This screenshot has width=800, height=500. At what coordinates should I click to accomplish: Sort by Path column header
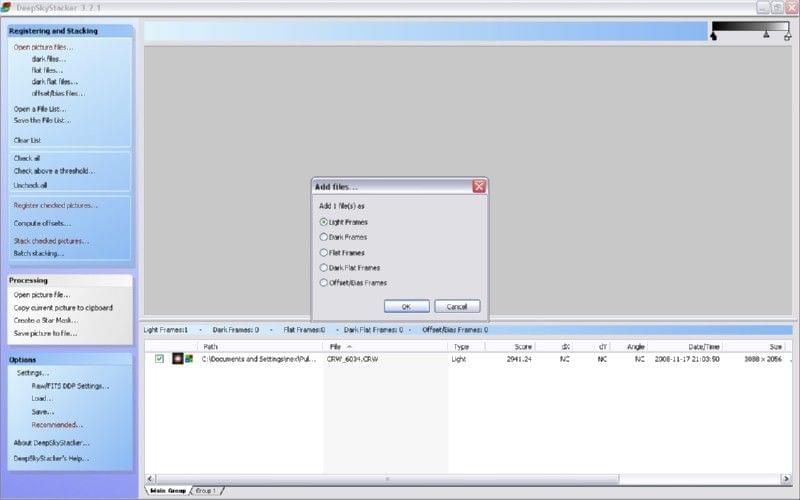coord(260,346)
